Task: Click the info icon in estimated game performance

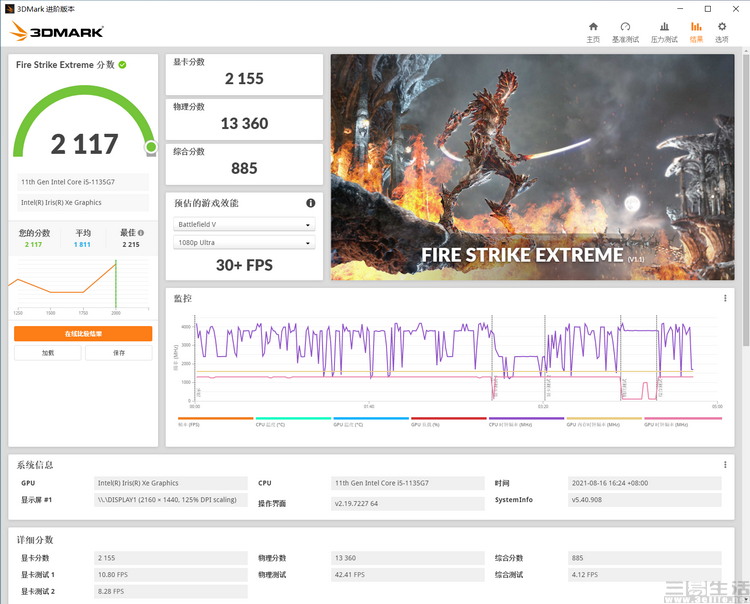Action: tap(311, 203)
